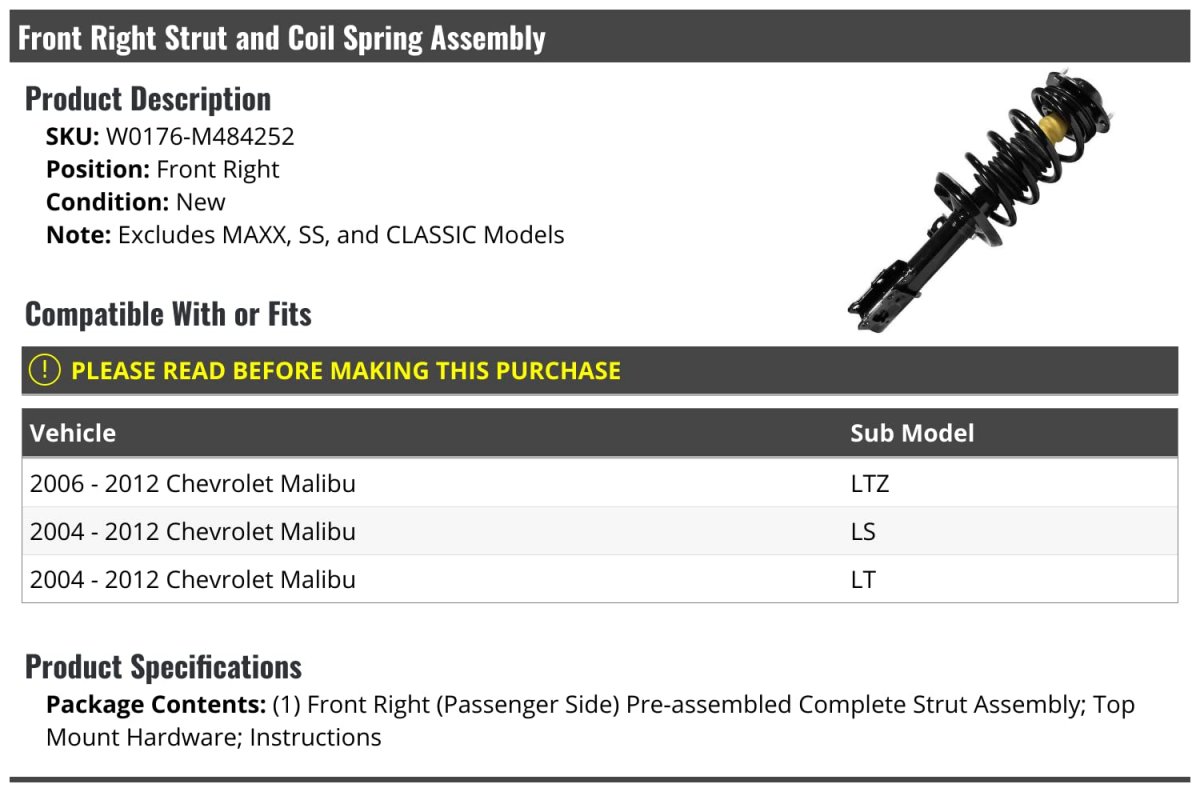This screenshot has width=1200, height=792.
Task: Click the Condition: New text
Action: point(136,201)
